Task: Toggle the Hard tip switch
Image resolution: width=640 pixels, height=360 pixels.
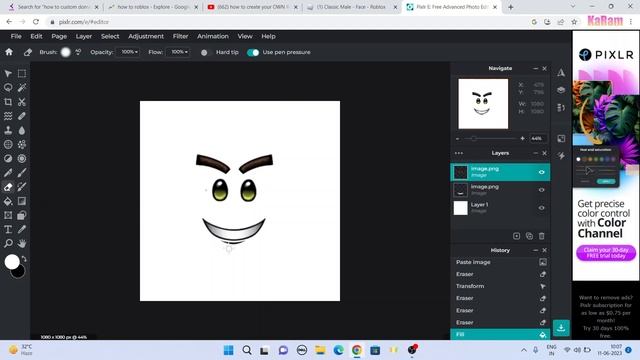Action: (x=204, y=52)
